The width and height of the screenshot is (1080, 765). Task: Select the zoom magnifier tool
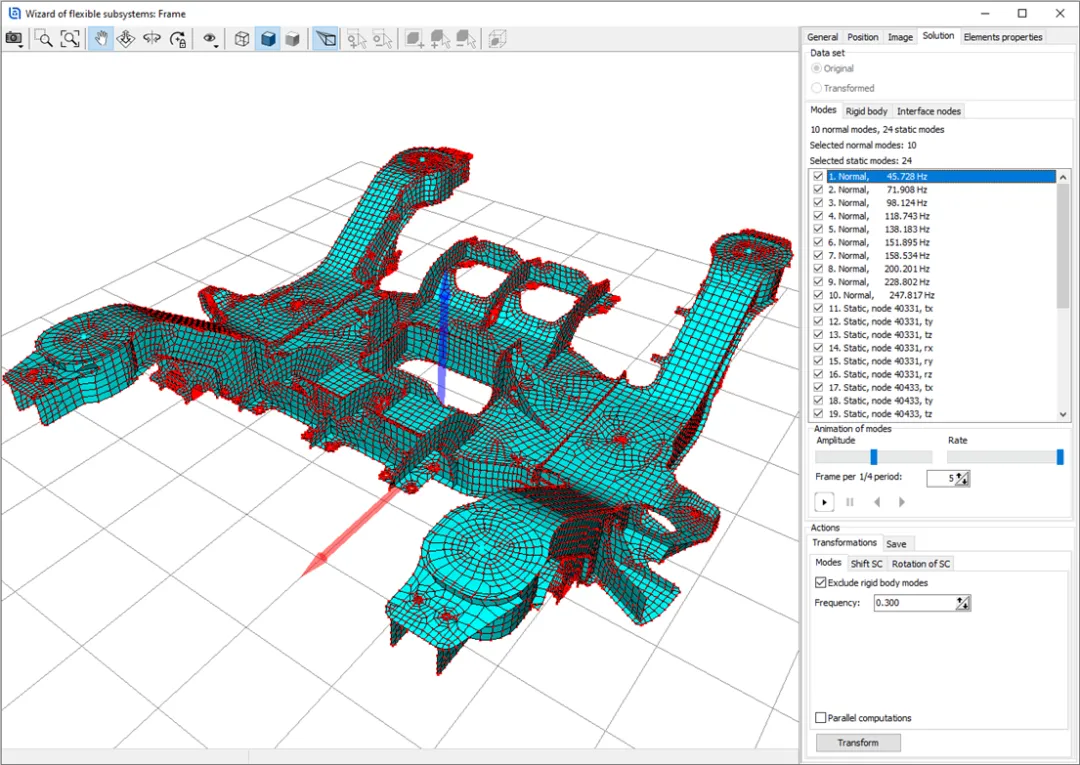point(44,39)
